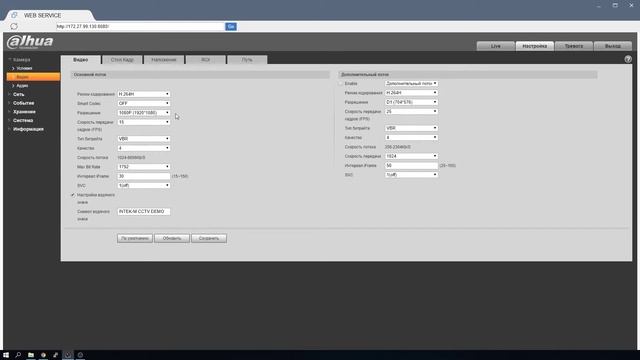Viewport: 640px width, 360px height.
Task: Click the URL address field
Action: pyautogui.click(x=140, y=27)
